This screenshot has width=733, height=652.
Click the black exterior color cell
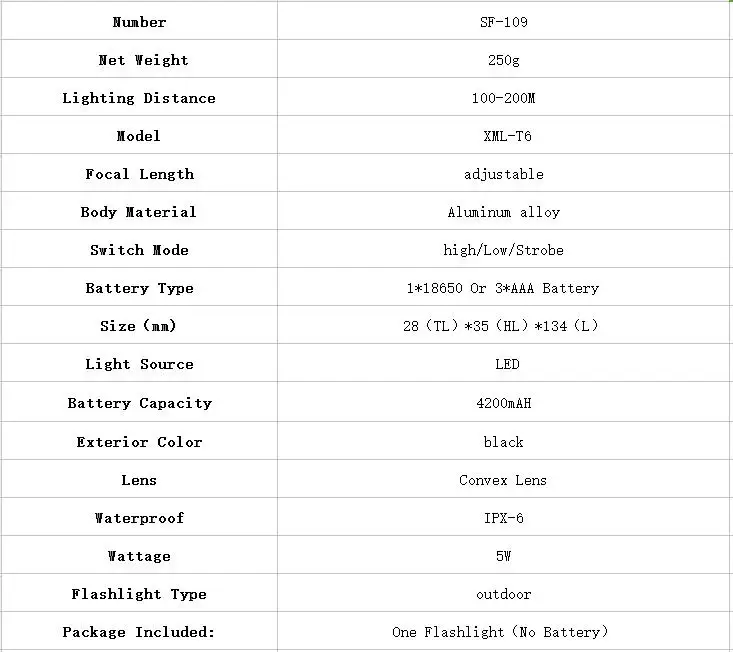point(504,442)
